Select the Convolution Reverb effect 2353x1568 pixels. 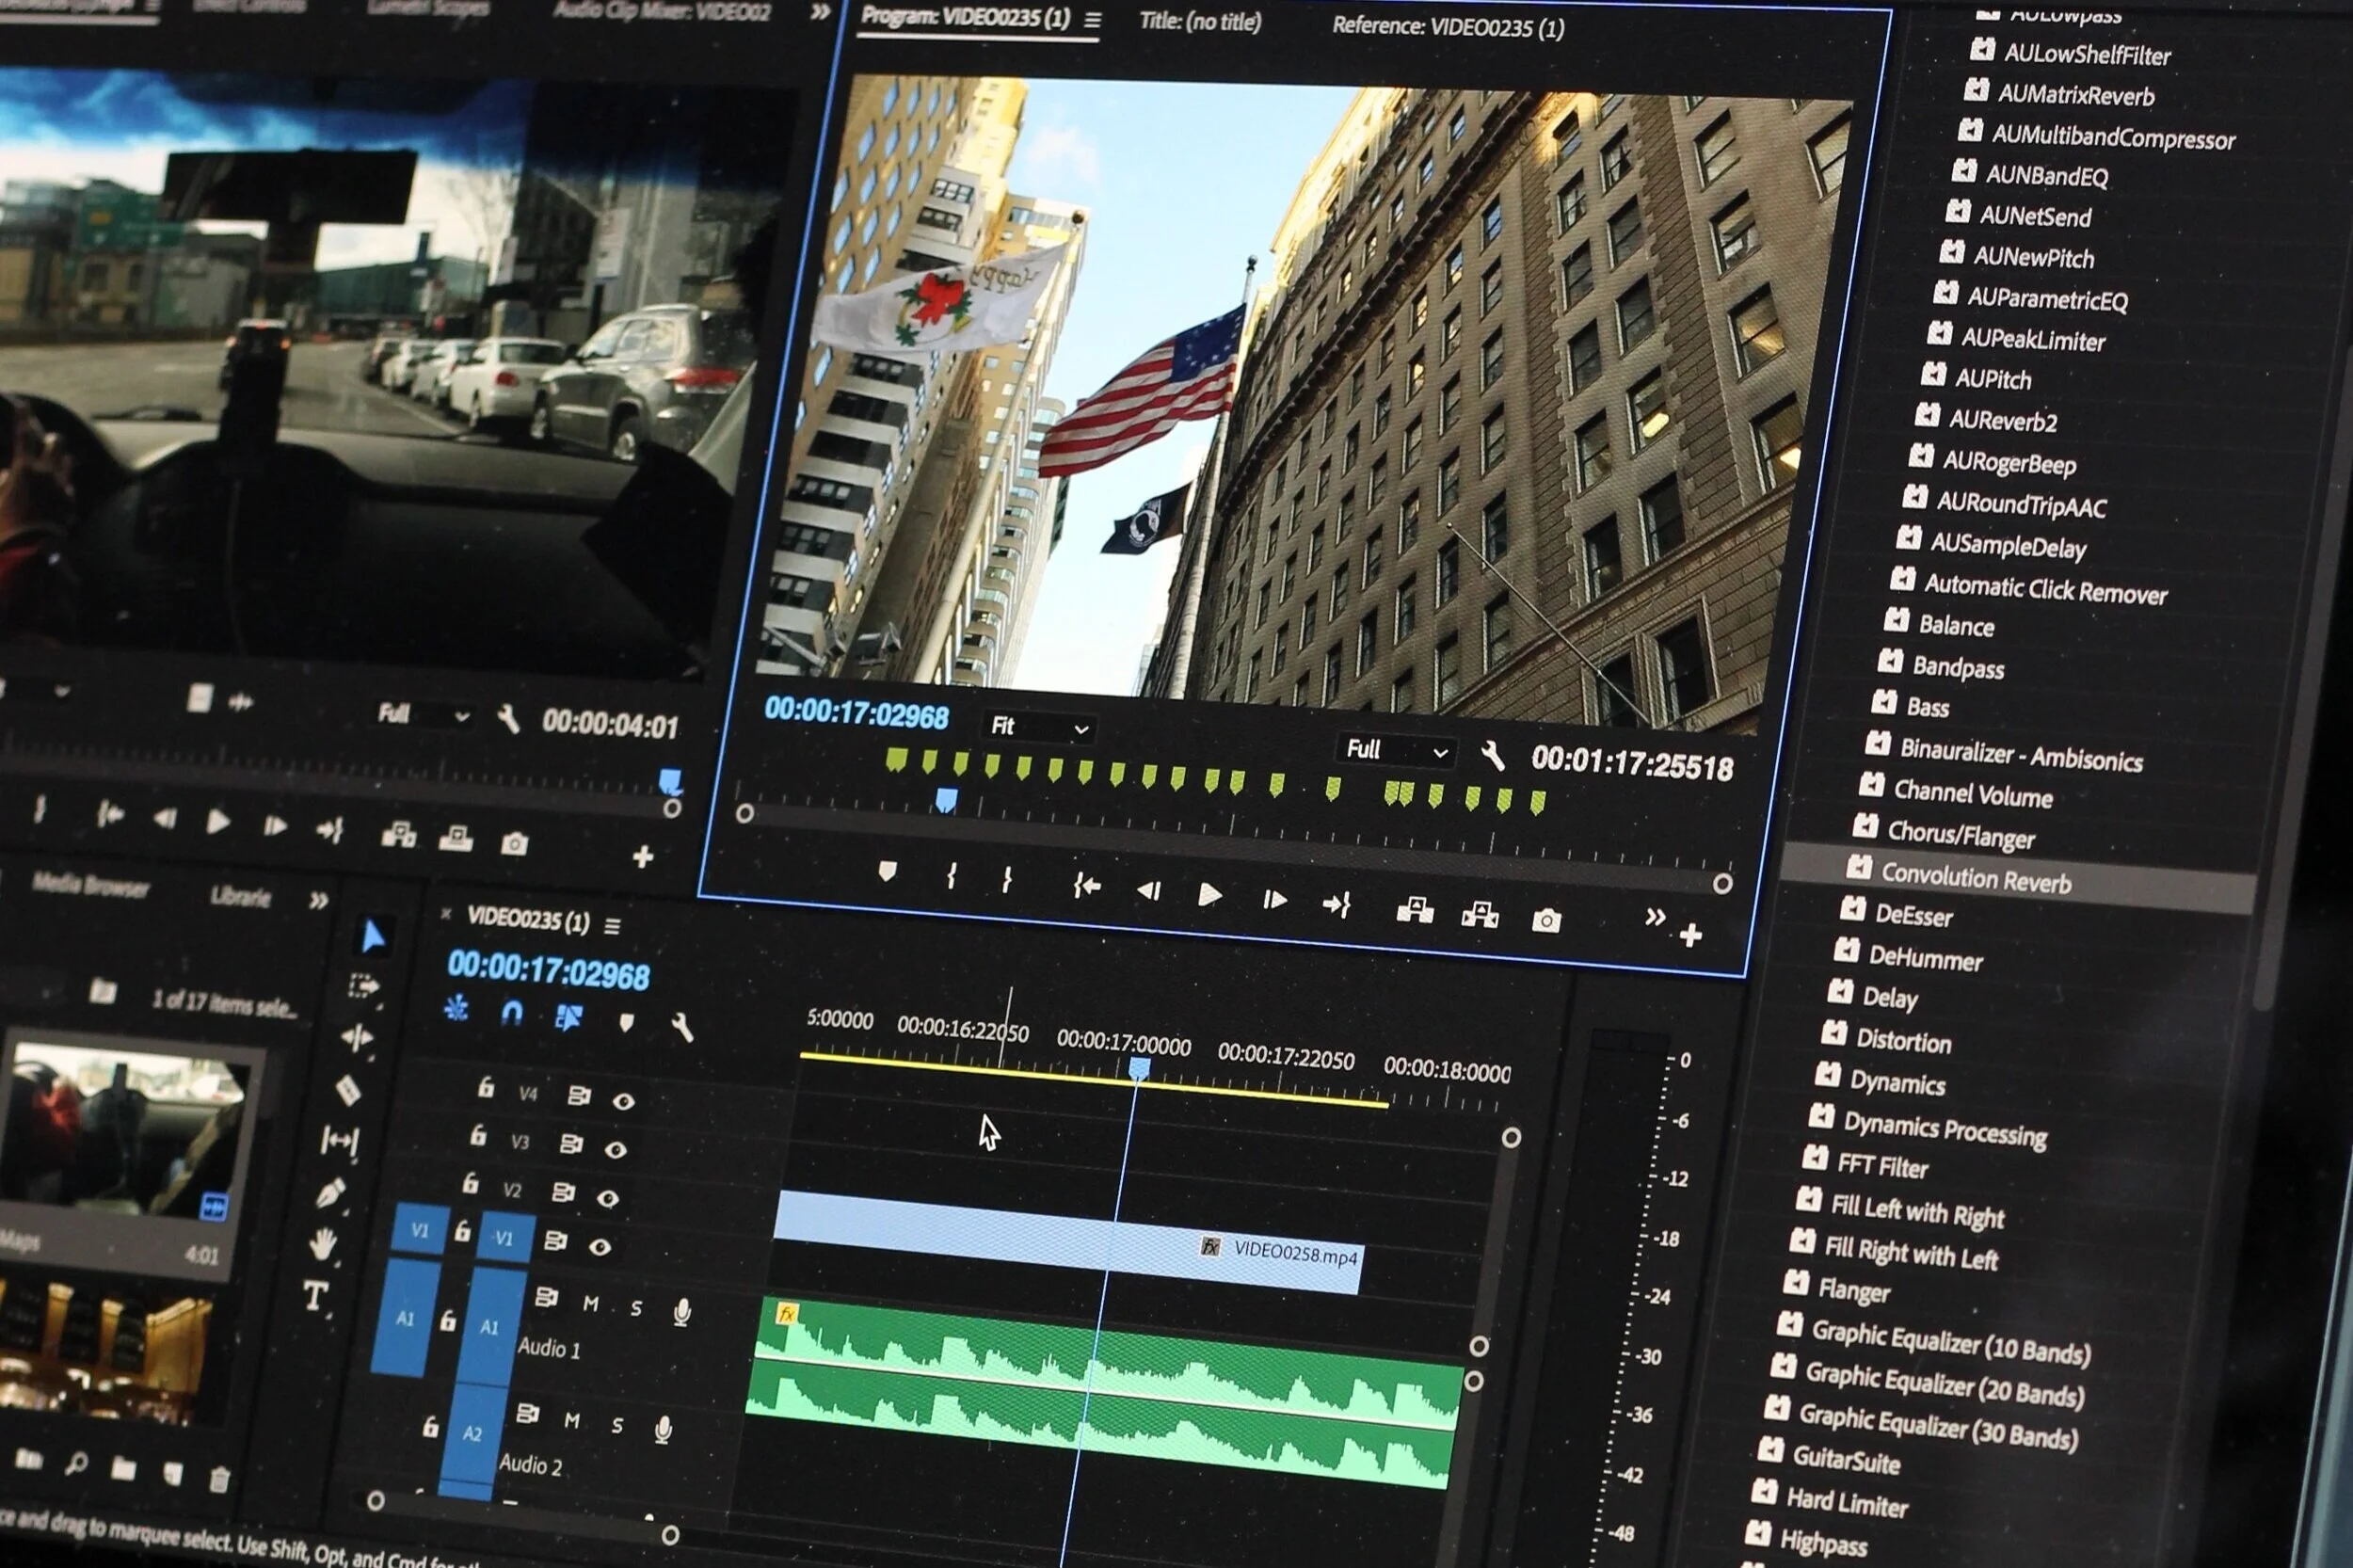tap(1975, 879)
